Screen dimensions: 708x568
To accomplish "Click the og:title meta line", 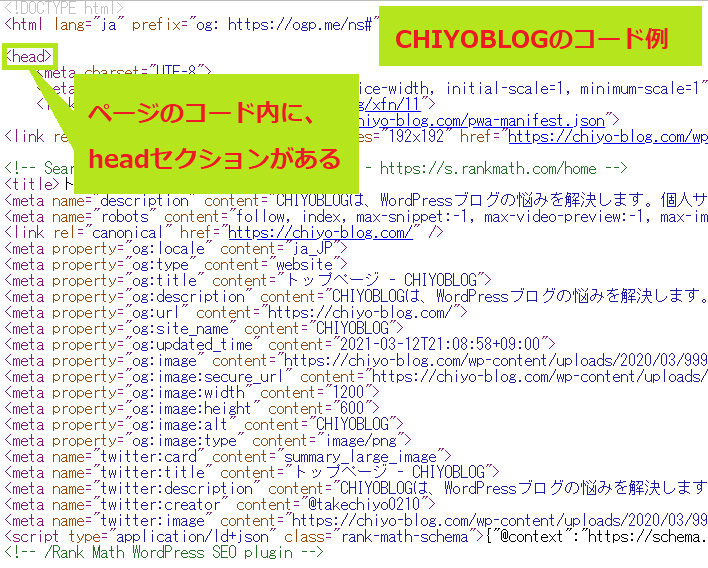I will (248, 280).
